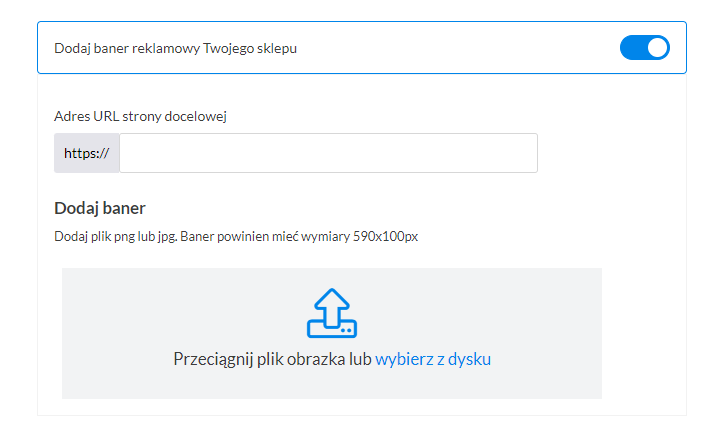This screenshot has width=709, height=439.
Task: Click the "Adres URL strony docelowej" label
Action: (140, 116)
